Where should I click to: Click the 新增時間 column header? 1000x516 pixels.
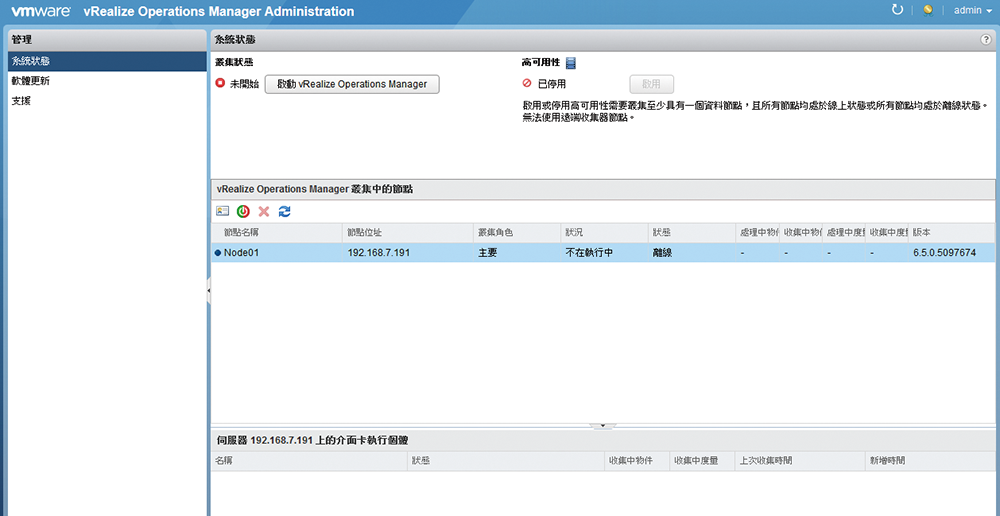click(930, 461)
